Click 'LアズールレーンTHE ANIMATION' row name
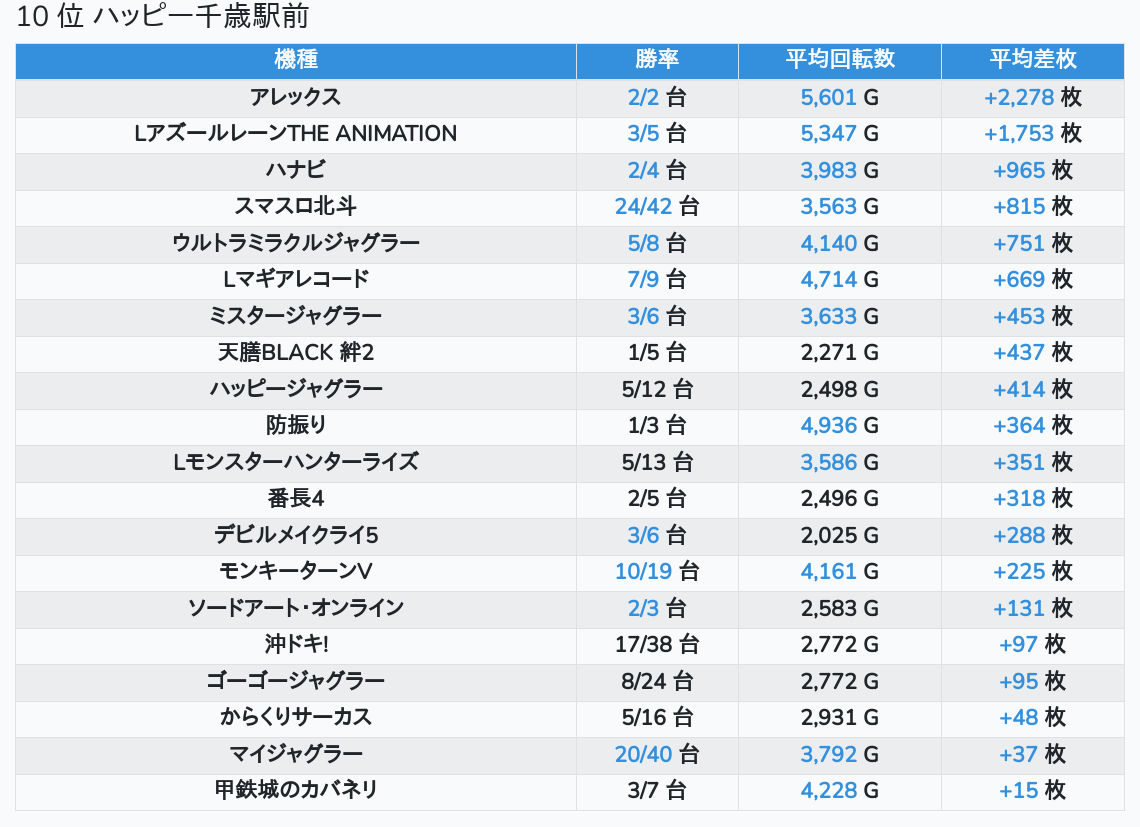The height and width of the screenshot is (827, 1140). pos(296,134)
